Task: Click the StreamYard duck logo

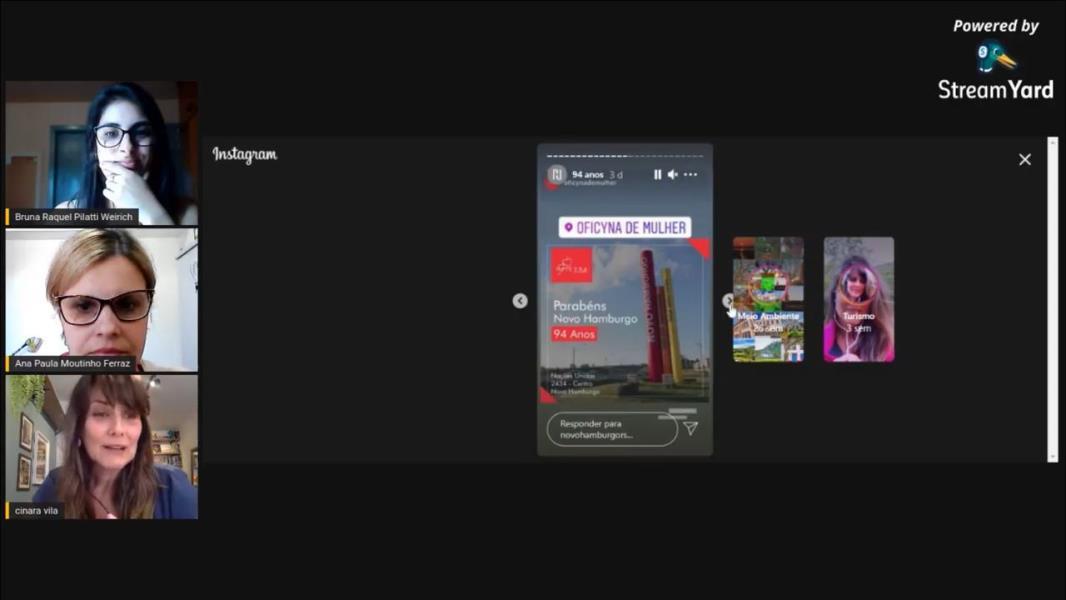Action: (996, 58)
